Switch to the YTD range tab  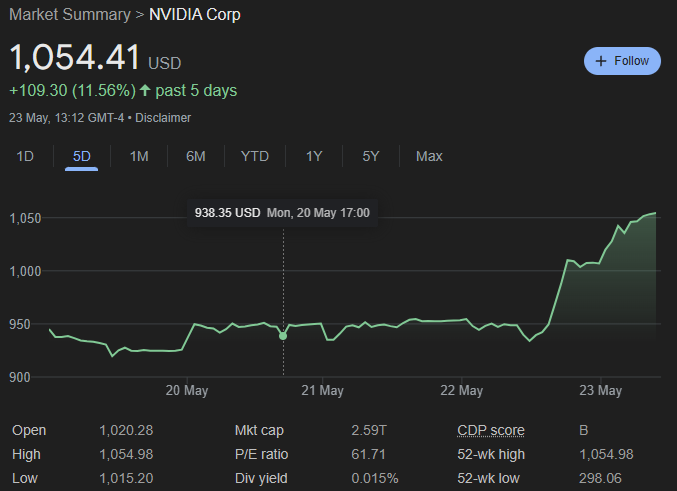coord(255,156)
